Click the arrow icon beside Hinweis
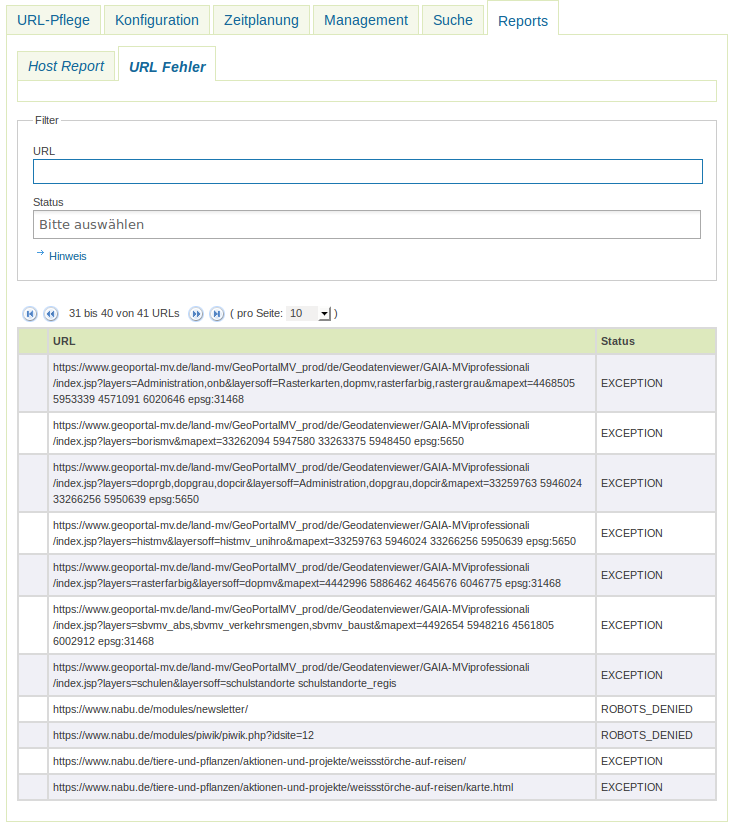 pyautogui.click(x=40, y=255)
